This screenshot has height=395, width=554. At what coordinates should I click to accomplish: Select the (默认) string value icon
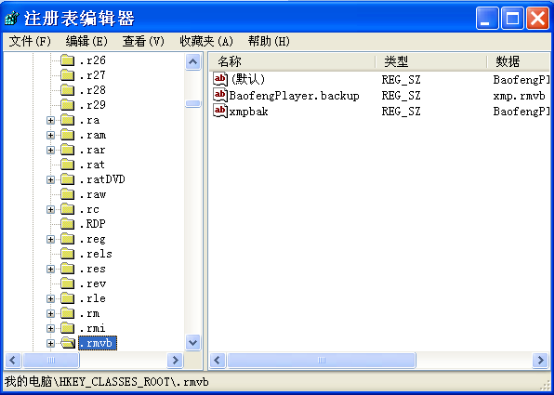point(220,79)
